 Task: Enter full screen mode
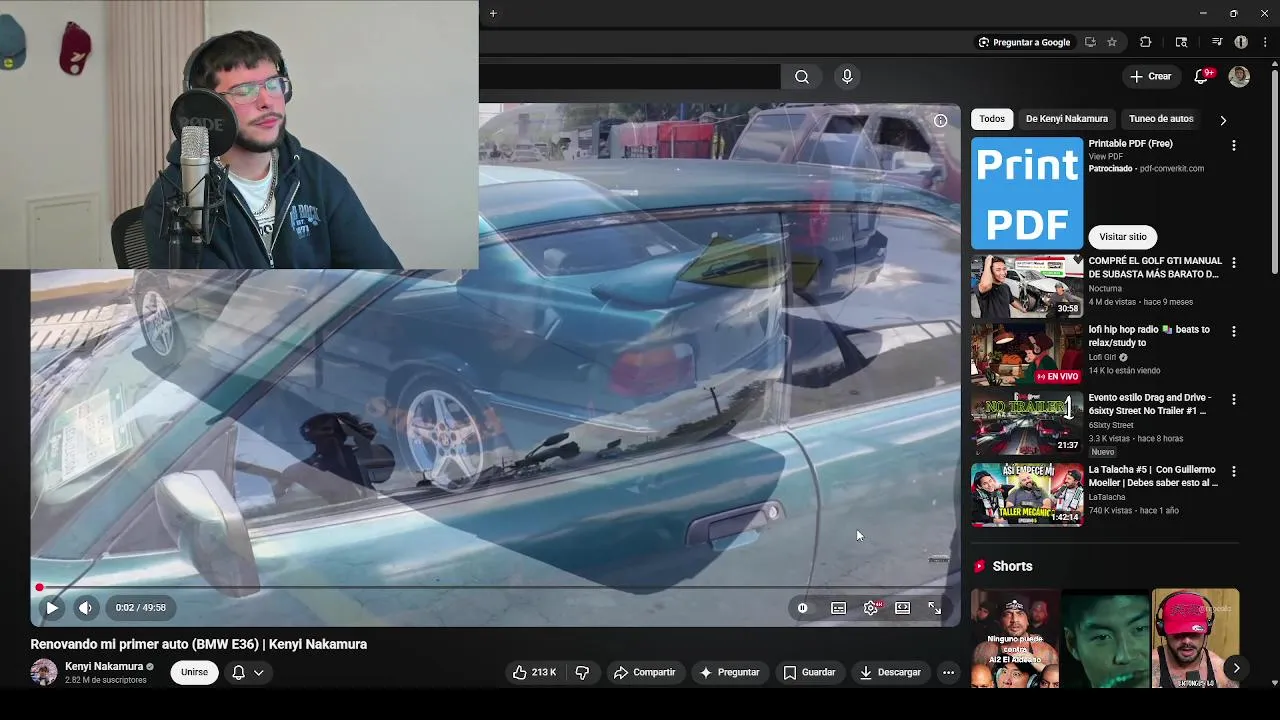pyautogui.click(x=934, y=607)
